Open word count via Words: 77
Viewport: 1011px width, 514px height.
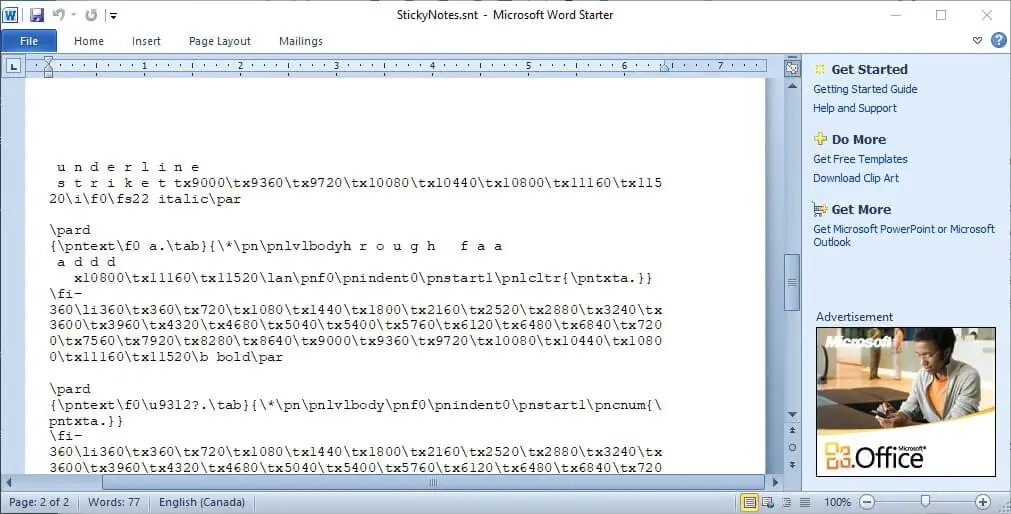[x=113, y=502]
